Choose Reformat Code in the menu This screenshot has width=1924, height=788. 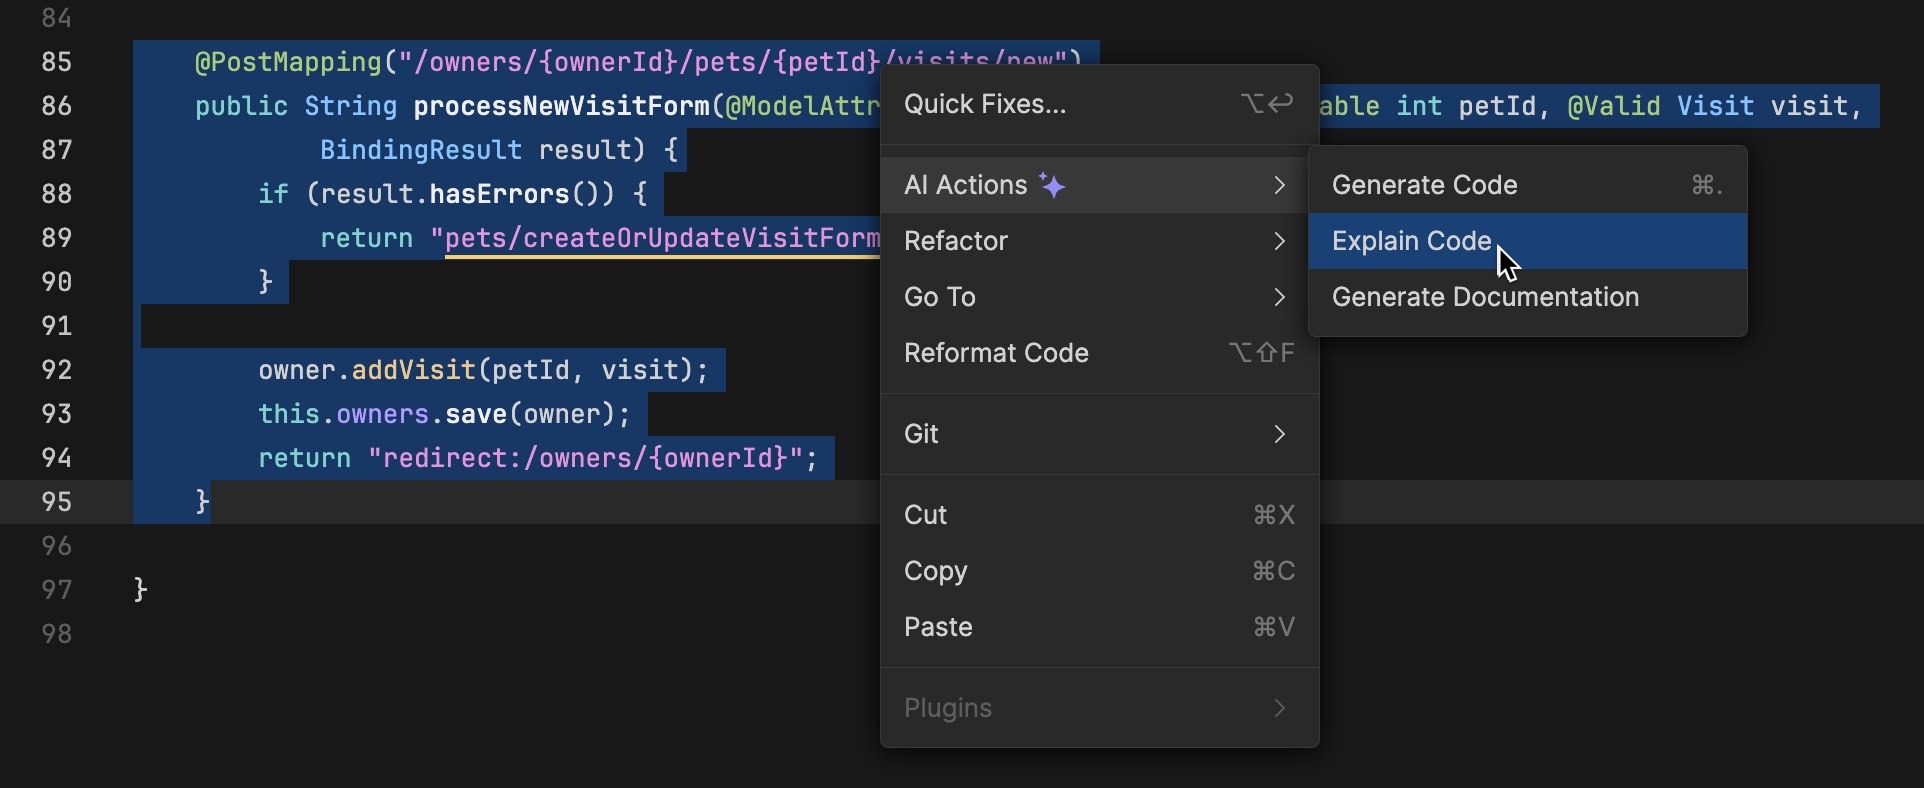[996, 353]
